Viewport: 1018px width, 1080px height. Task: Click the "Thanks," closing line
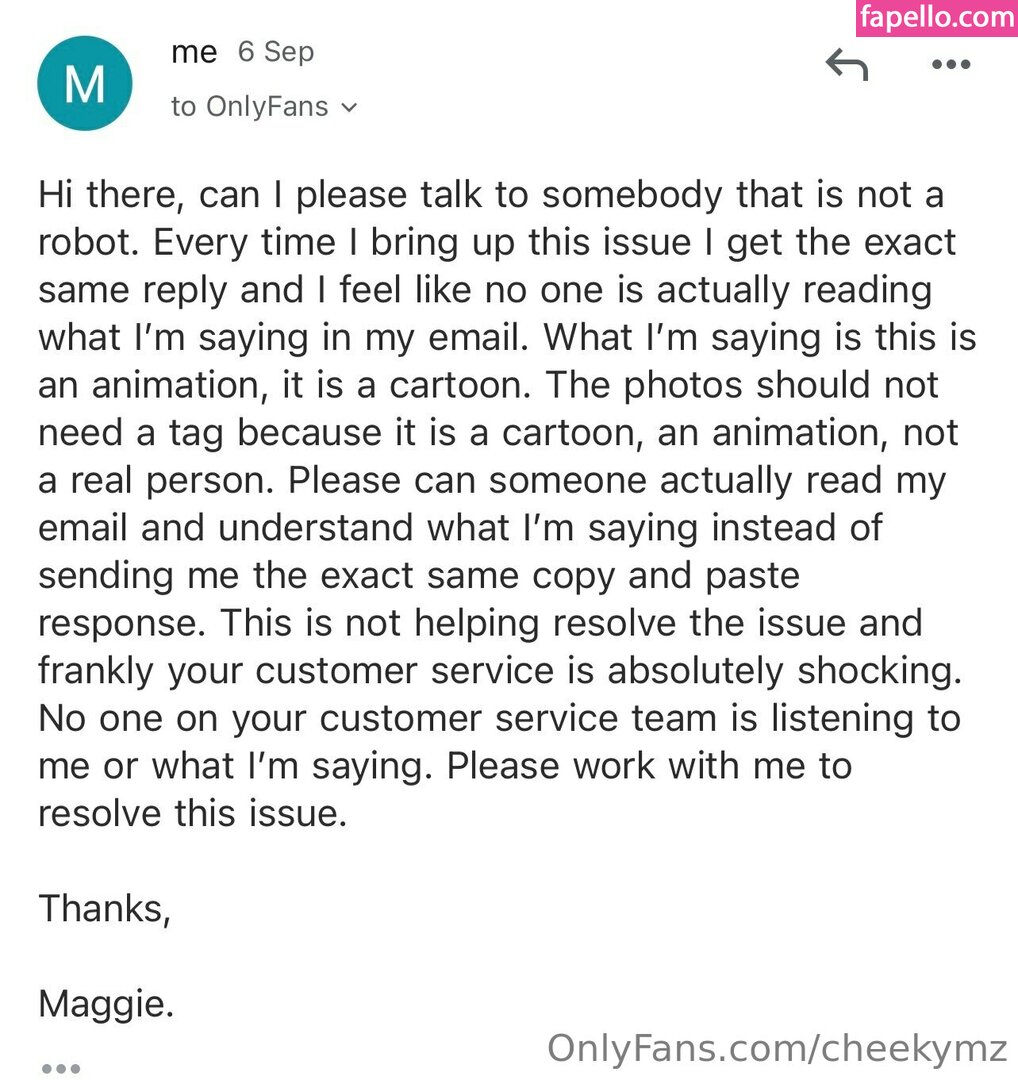tap(104, 908)
